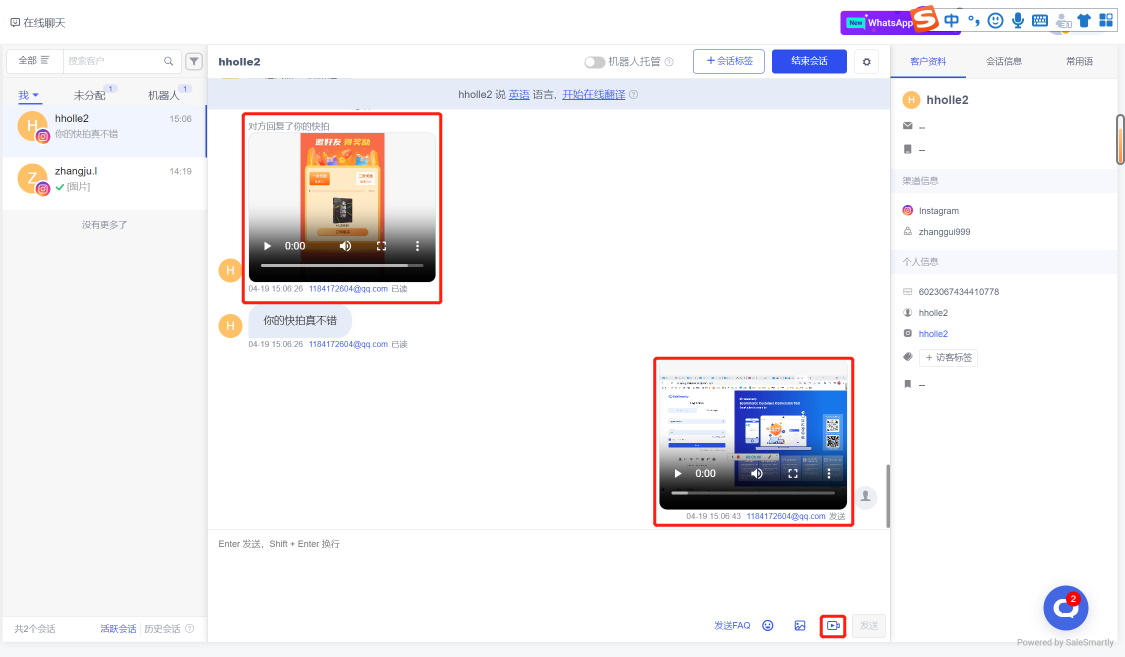Switch to the 未分配 tab
The height and width of the screenshot is (657, 1125).
pyautogui.click(x=90, y=96)
